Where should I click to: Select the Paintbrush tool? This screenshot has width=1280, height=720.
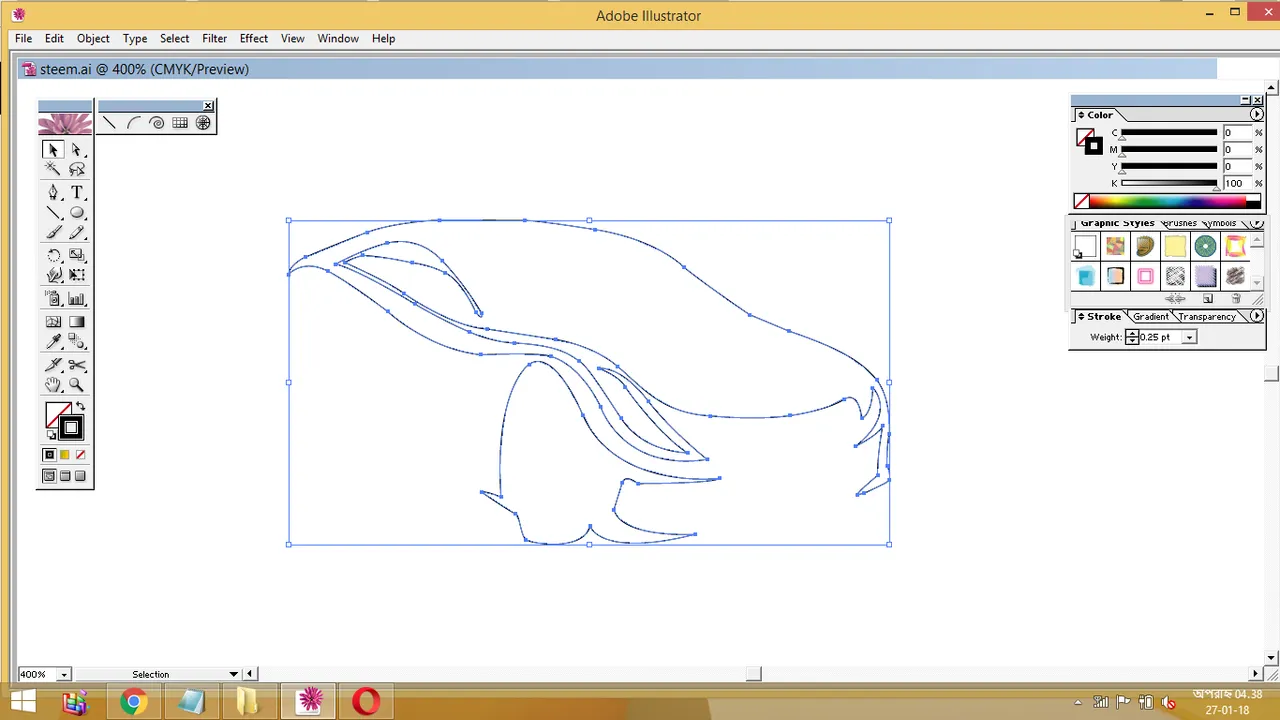point(53,233)
